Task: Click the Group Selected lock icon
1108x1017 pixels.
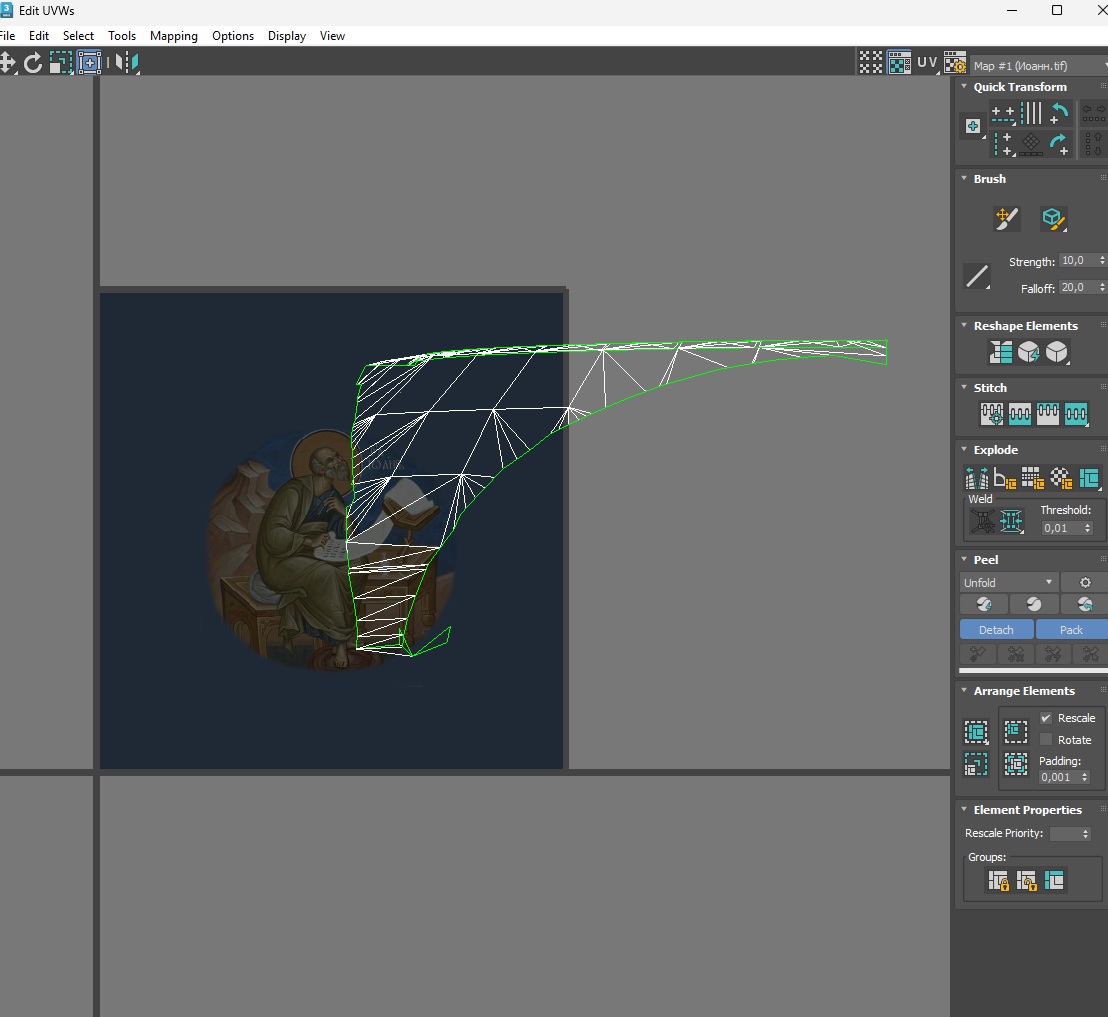Action: pos(998,881)
